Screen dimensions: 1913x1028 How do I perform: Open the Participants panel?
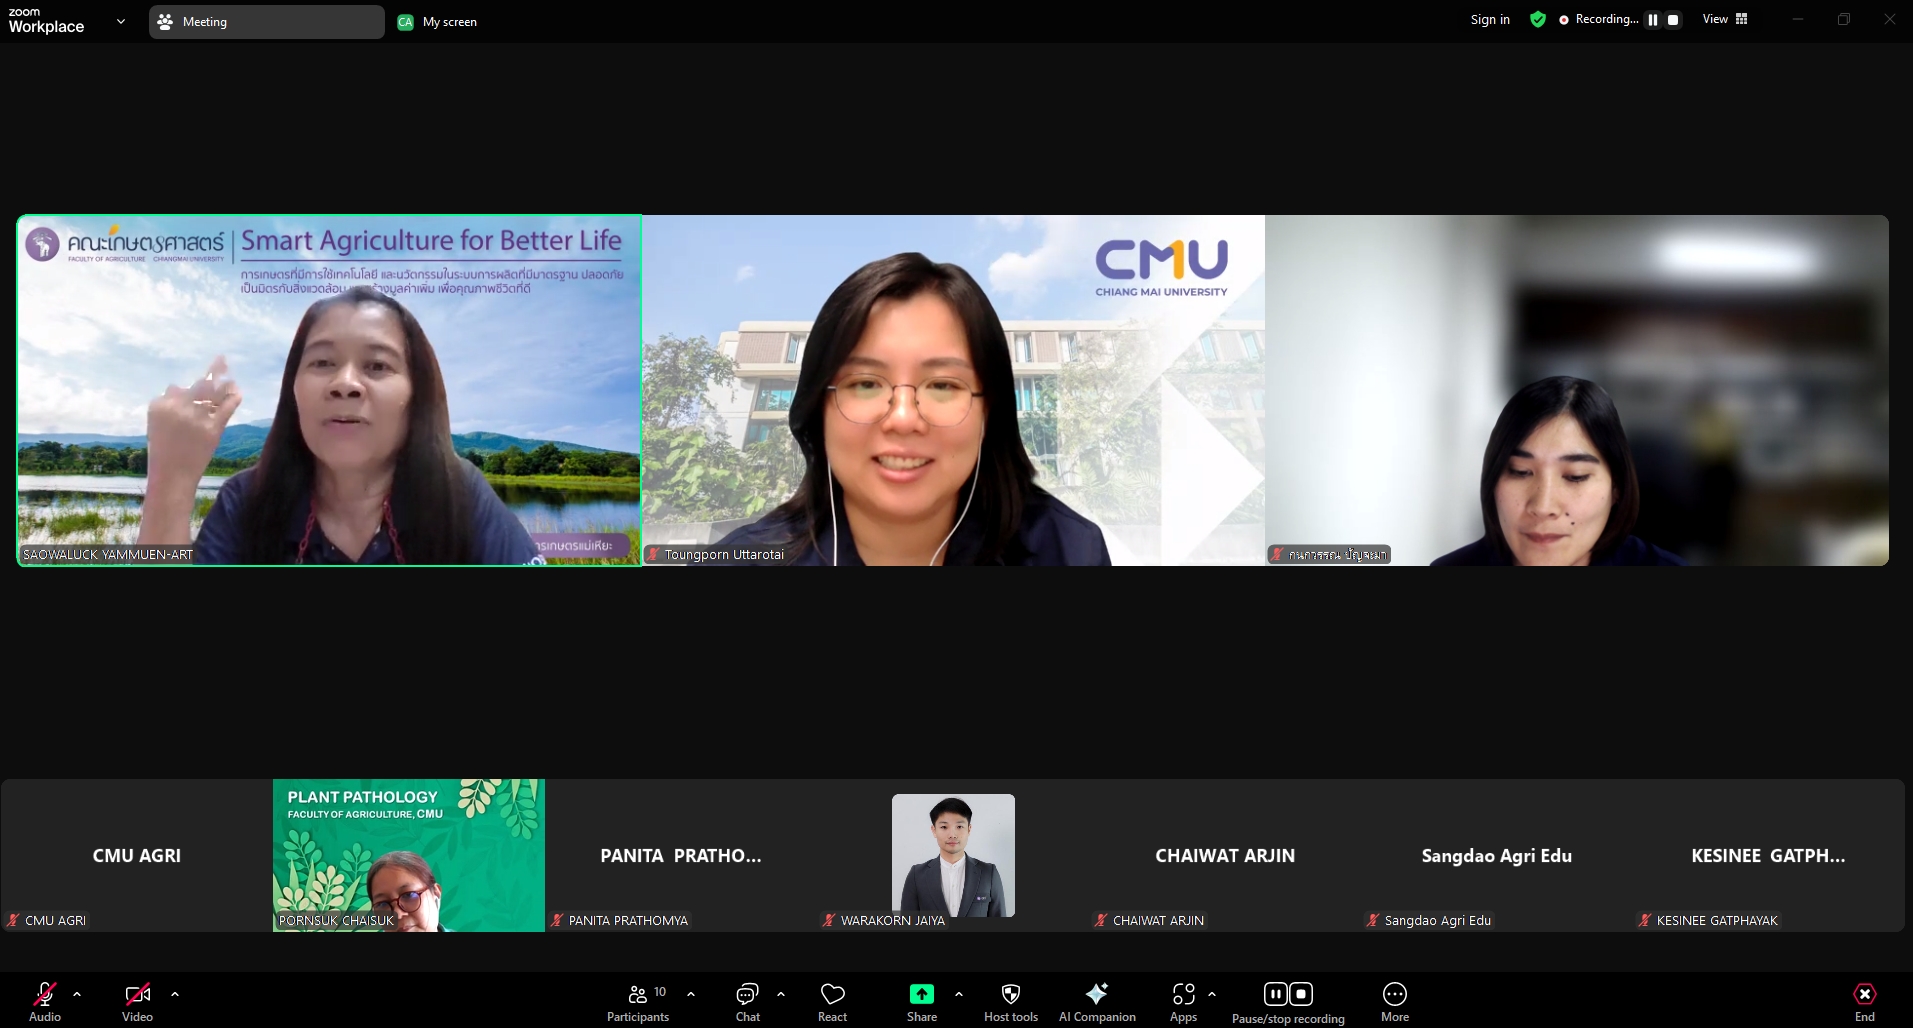638,1002
